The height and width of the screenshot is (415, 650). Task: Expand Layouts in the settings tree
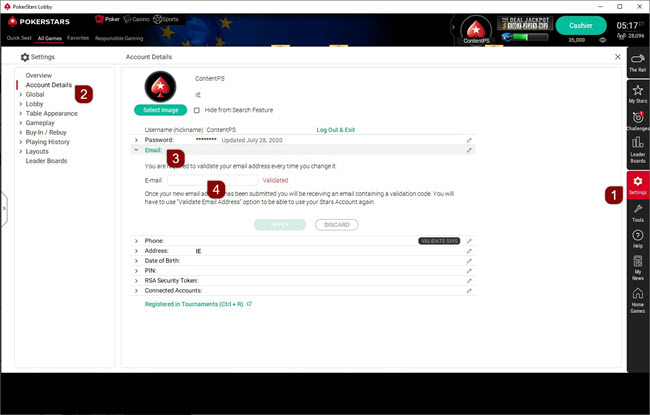pos(21,152)
